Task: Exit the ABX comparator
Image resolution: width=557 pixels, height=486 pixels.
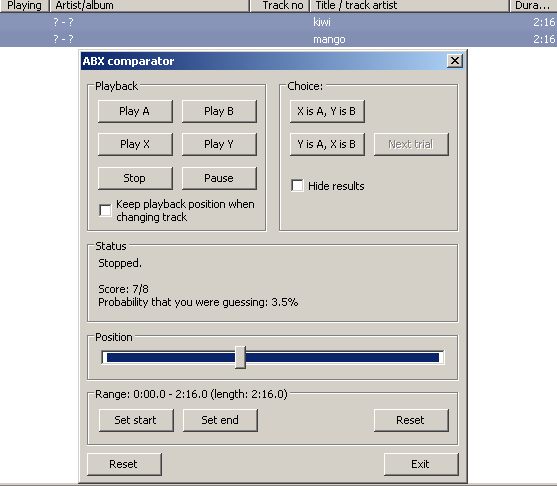Action: pyautogui.click(x=421, y=464)
